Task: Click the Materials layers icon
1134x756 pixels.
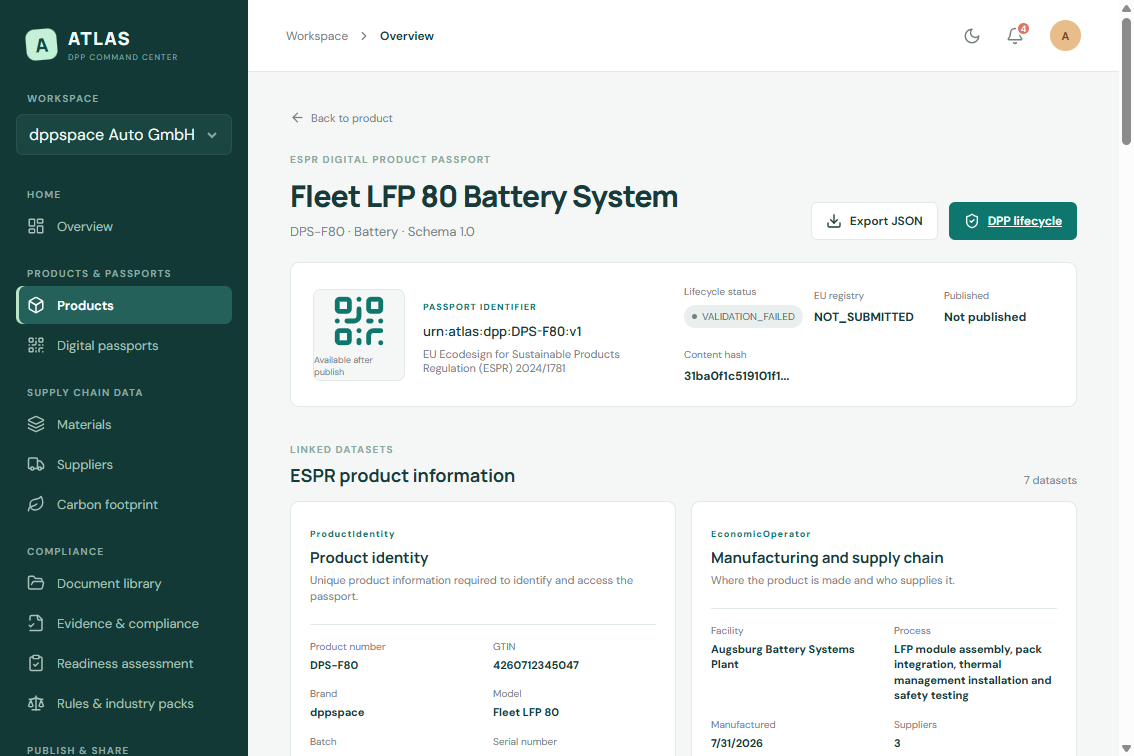Action: 35,425
